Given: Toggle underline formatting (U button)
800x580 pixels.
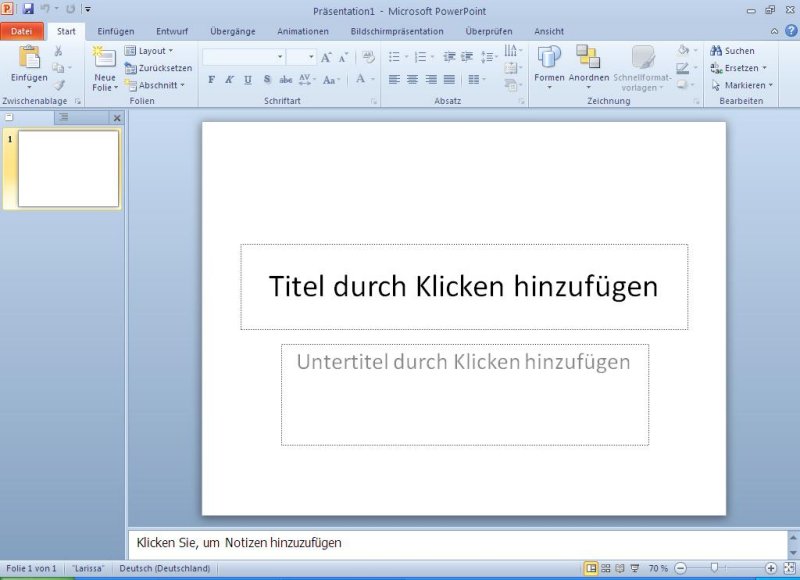Looking at the screenshot, I should 248,79.
